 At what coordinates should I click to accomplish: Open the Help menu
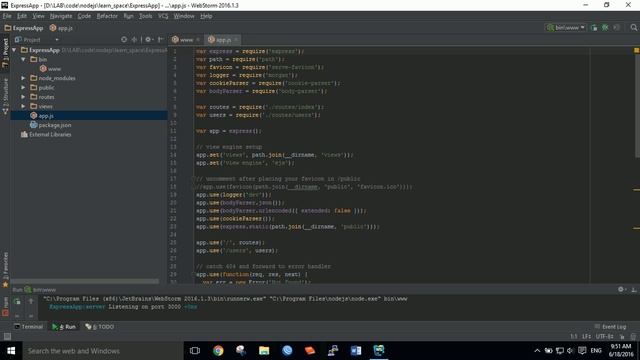(x=206, y=16)
